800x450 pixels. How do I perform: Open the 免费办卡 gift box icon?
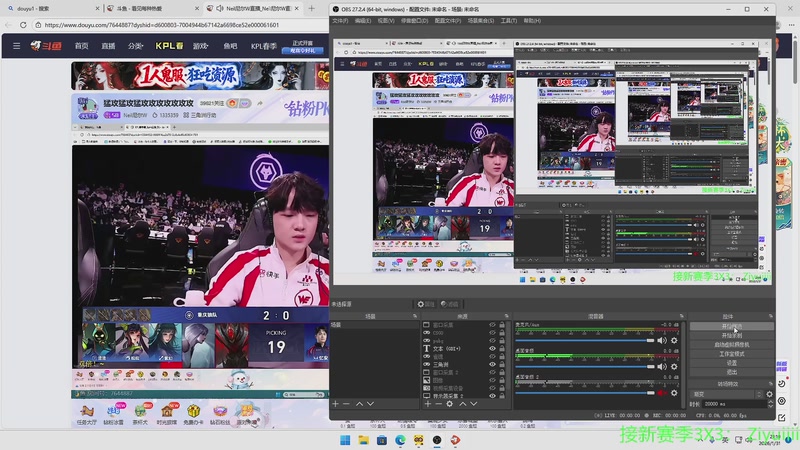(x=193, y=414)
